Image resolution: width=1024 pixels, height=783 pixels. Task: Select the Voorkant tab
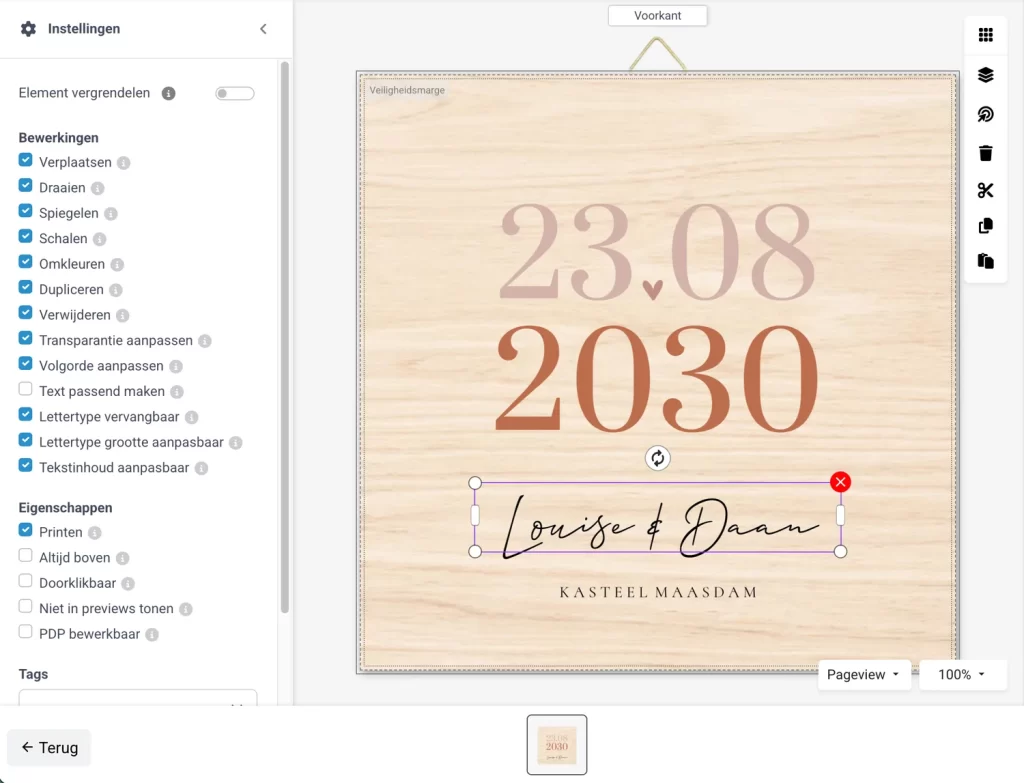coord(657,15)
